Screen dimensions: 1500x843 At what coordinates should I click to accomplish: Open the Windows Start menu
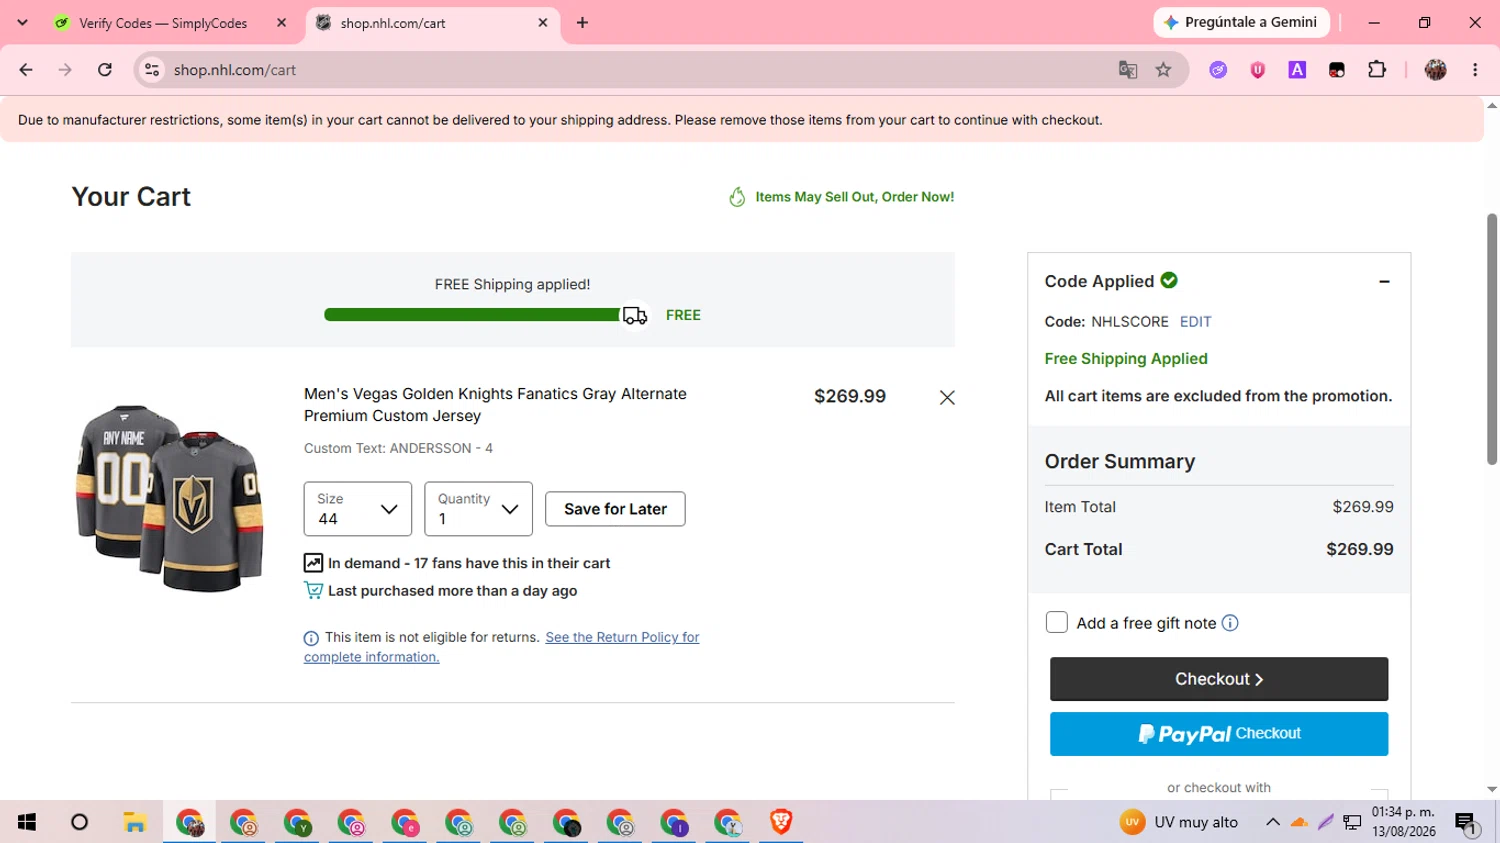click(x=27, y=822)
